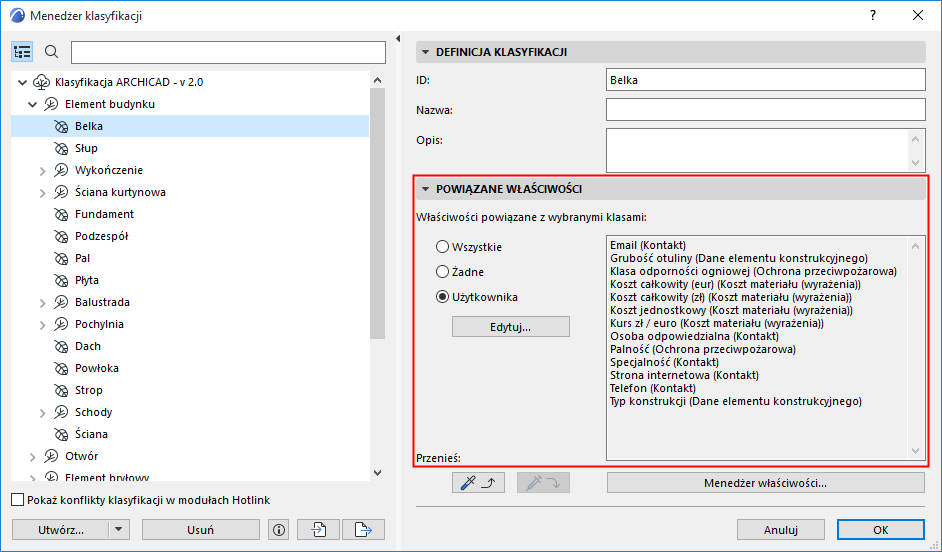Open the Utwórz dropdown arrow
The height and width of the screenshot is (552, 942).
click(x=119, y=530)
